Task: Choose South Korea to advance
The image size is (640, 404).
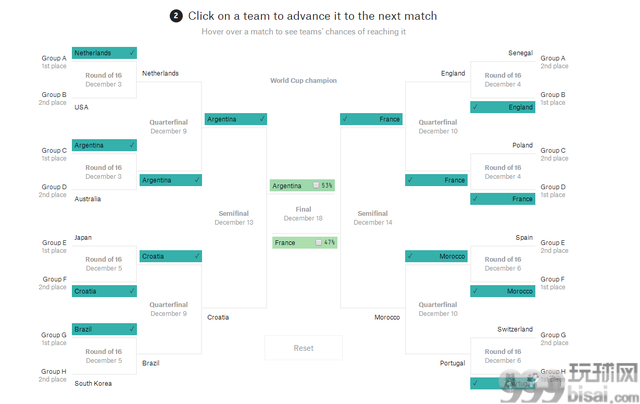Action: tap(104, 383)
